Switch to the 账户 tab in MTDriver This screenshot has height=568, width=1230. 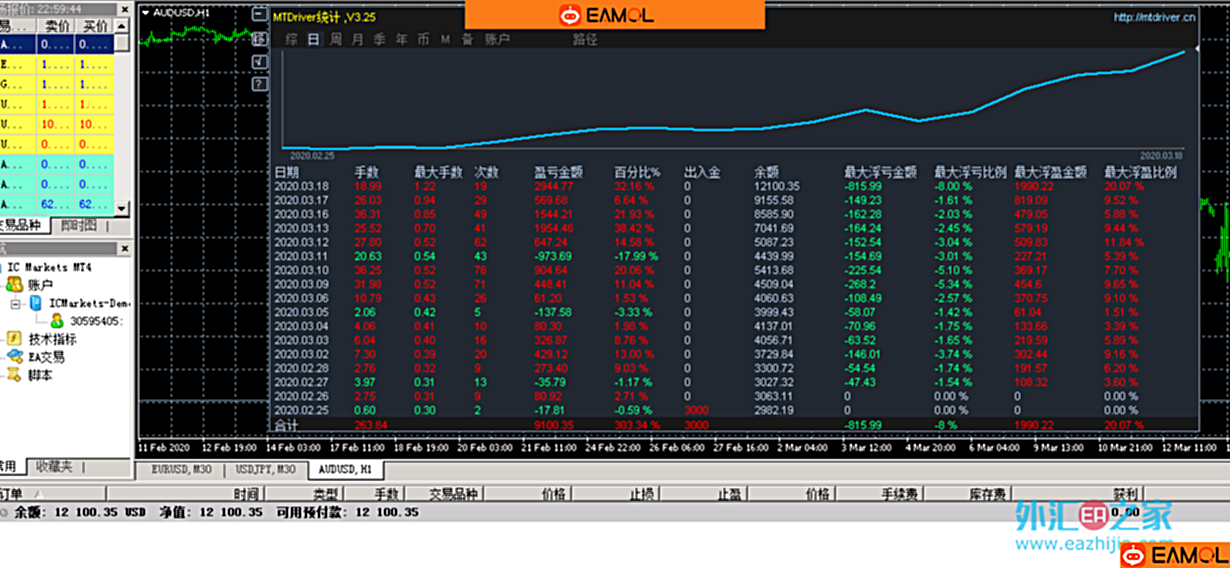pyautogui.click(x=497, y=39)
